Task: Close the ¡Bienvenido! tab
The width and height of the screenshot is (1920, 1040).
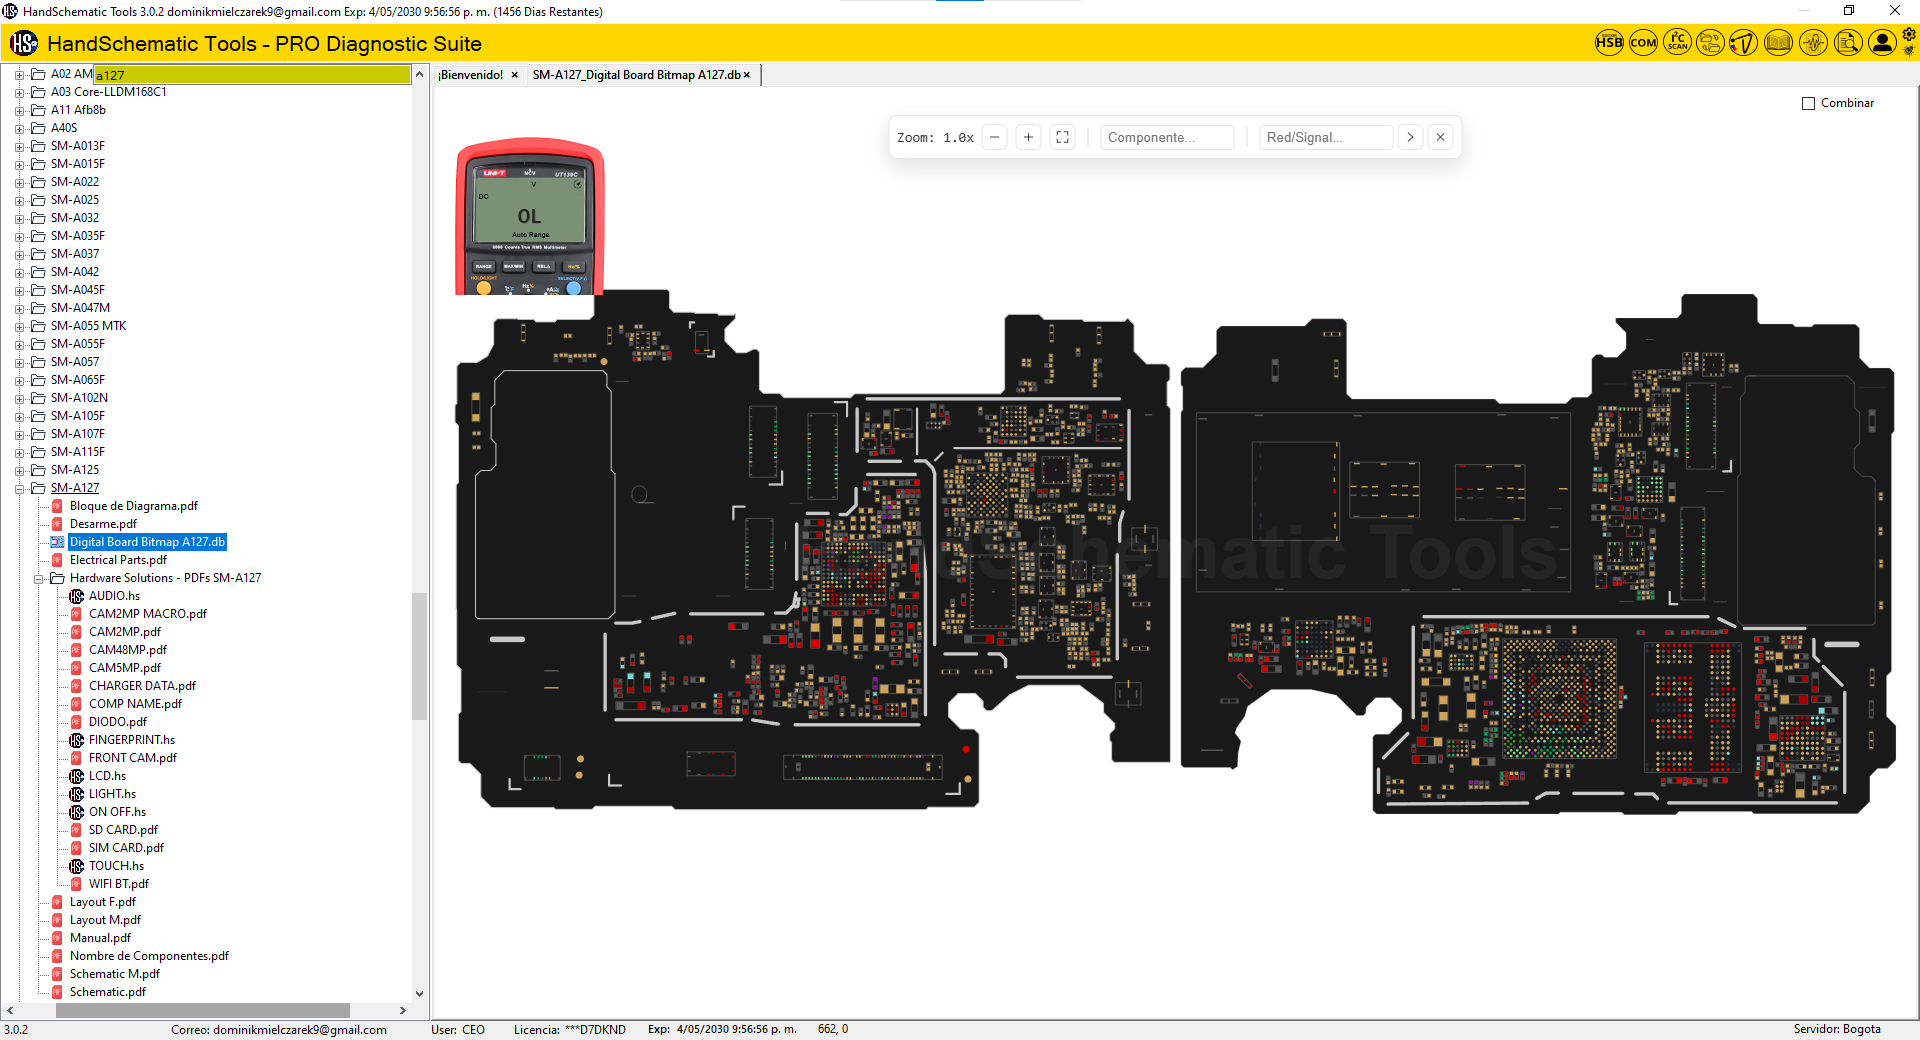Action: point(515,75)
